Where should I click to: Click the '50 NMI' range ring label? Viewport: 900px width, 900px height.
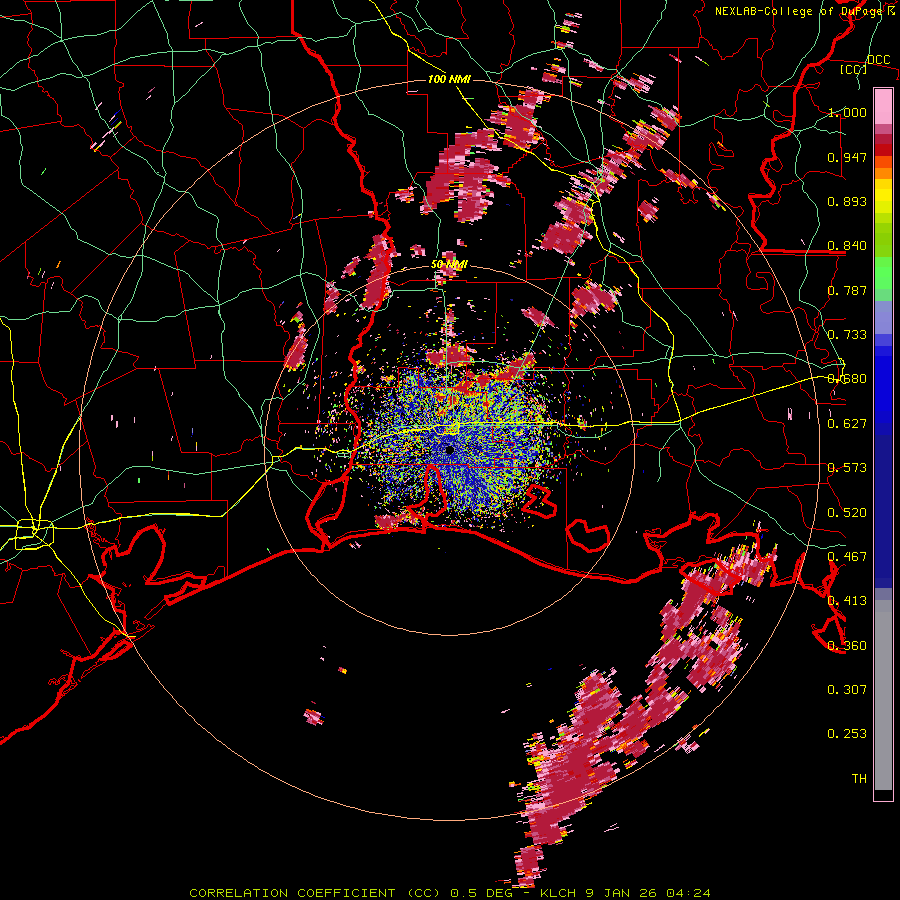pyautogui.click(x=449, y=265)
